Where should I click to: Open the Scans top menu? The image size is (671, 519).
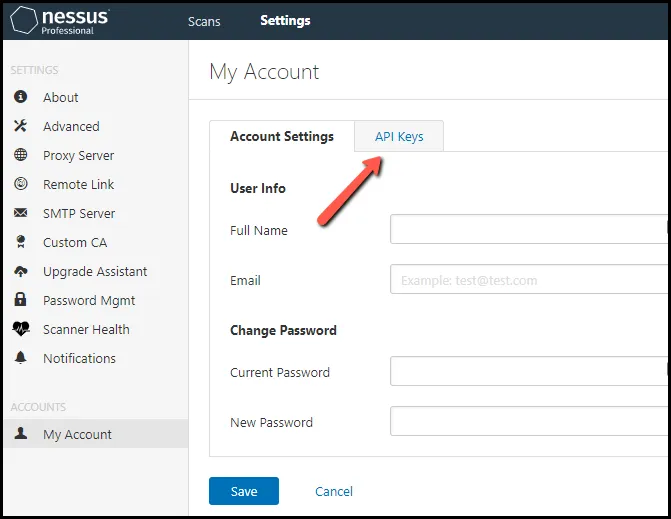[x=204, y=21]
